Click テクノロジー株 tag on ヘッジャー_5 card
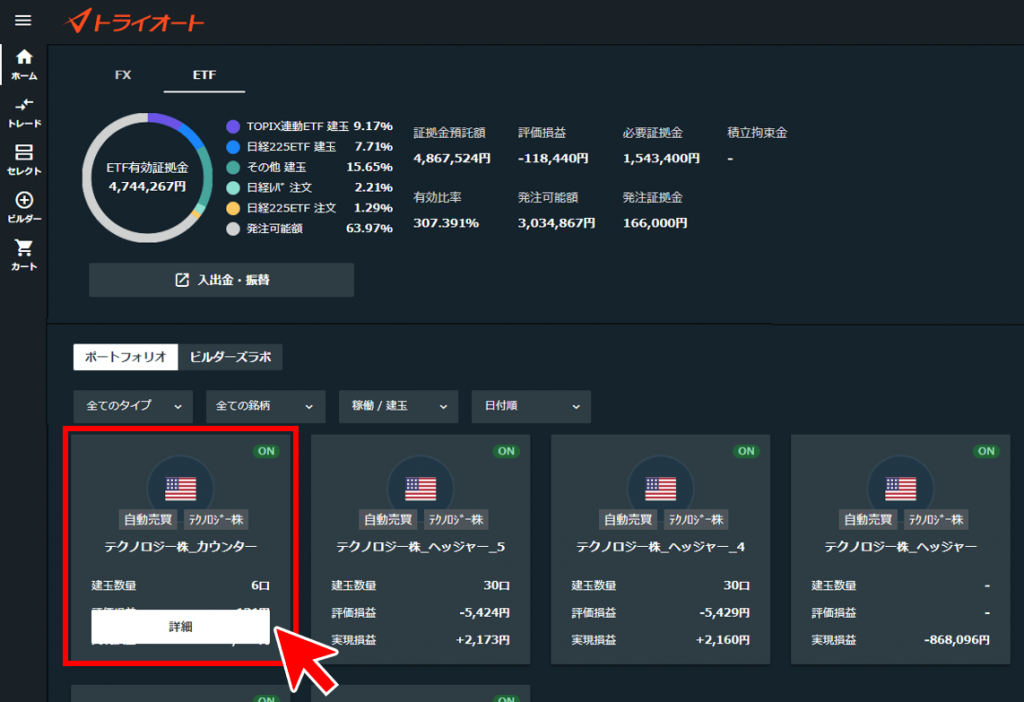Image resolution: width=1024 pixels, height=702 pixels. (456, 520)
